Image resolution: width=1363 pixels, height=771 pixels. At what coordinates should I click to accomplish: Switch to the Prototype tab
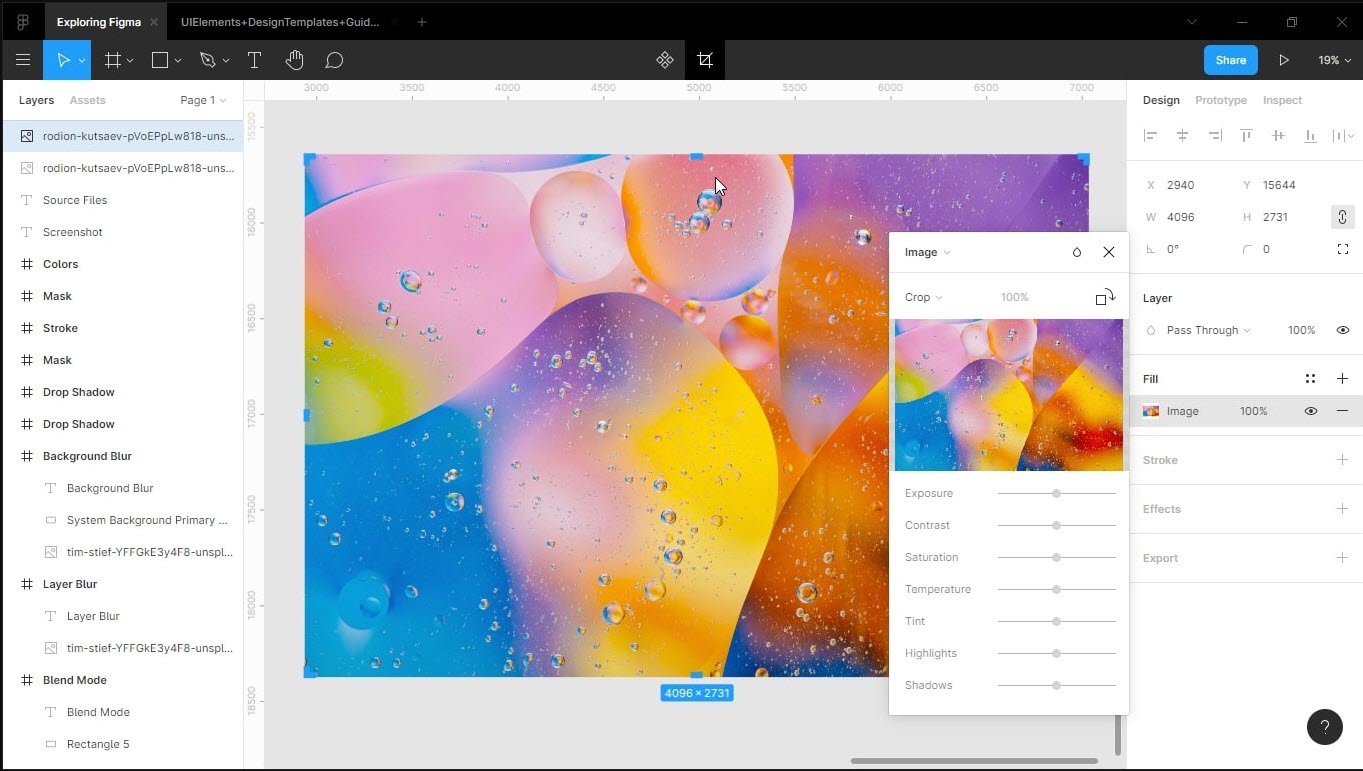1221,100
